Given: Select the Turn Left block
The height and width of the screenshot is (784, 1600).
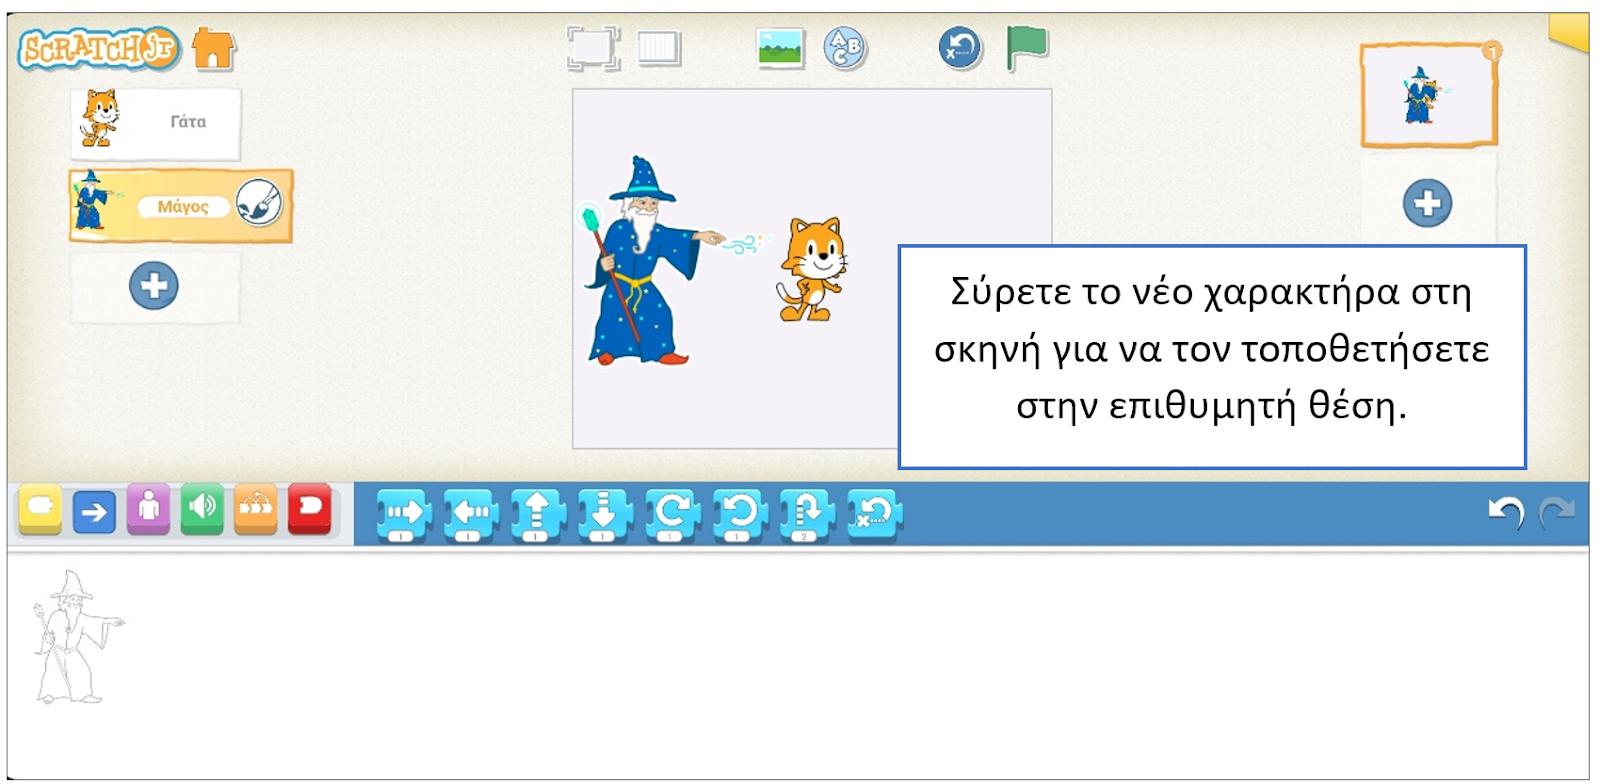Looking at the screenshot, I should 740,515.
